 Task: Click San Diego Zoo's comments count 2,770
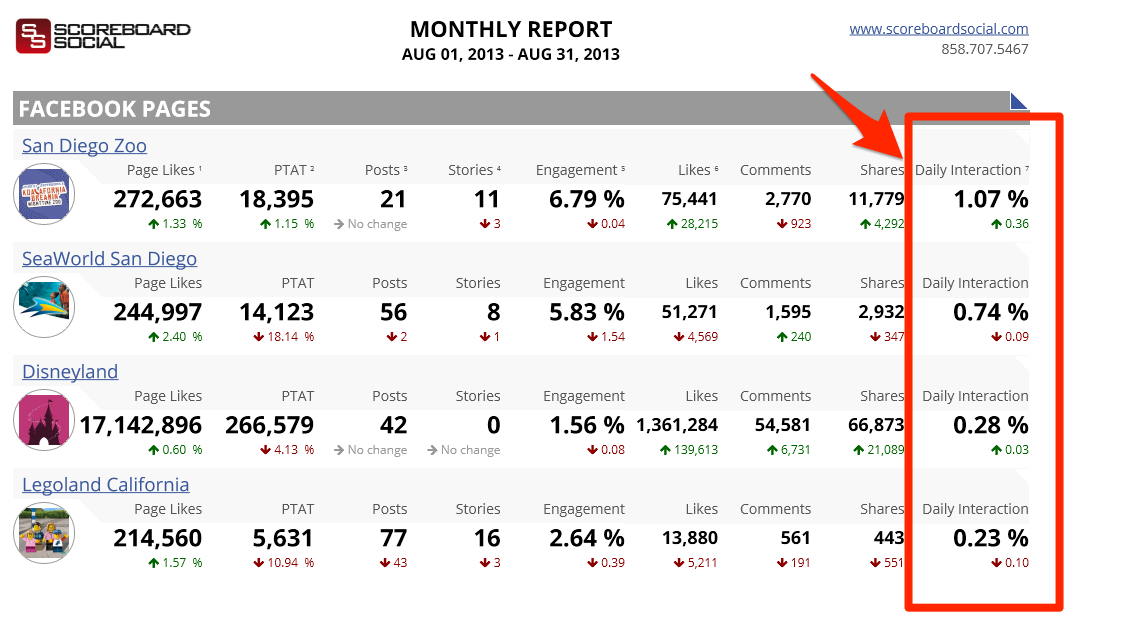click(x=788, y=199)
